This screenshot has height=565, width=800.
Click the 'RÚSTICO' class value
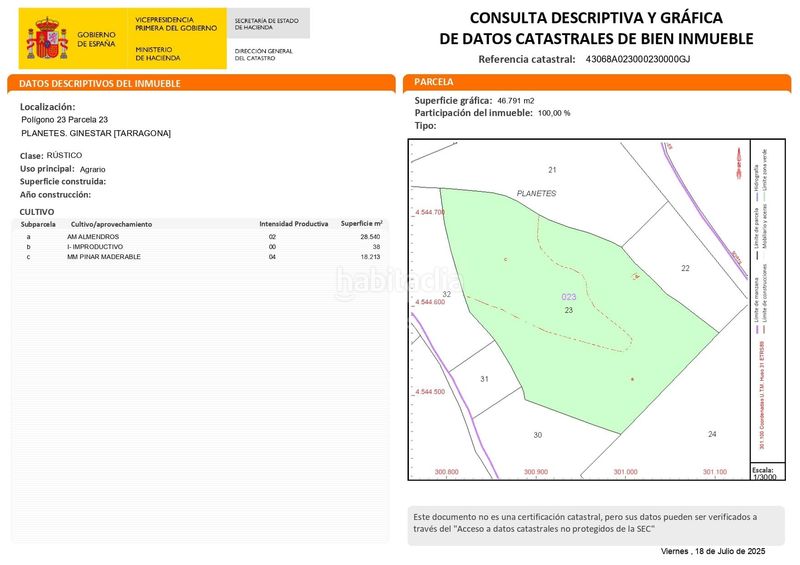(64, 155)
